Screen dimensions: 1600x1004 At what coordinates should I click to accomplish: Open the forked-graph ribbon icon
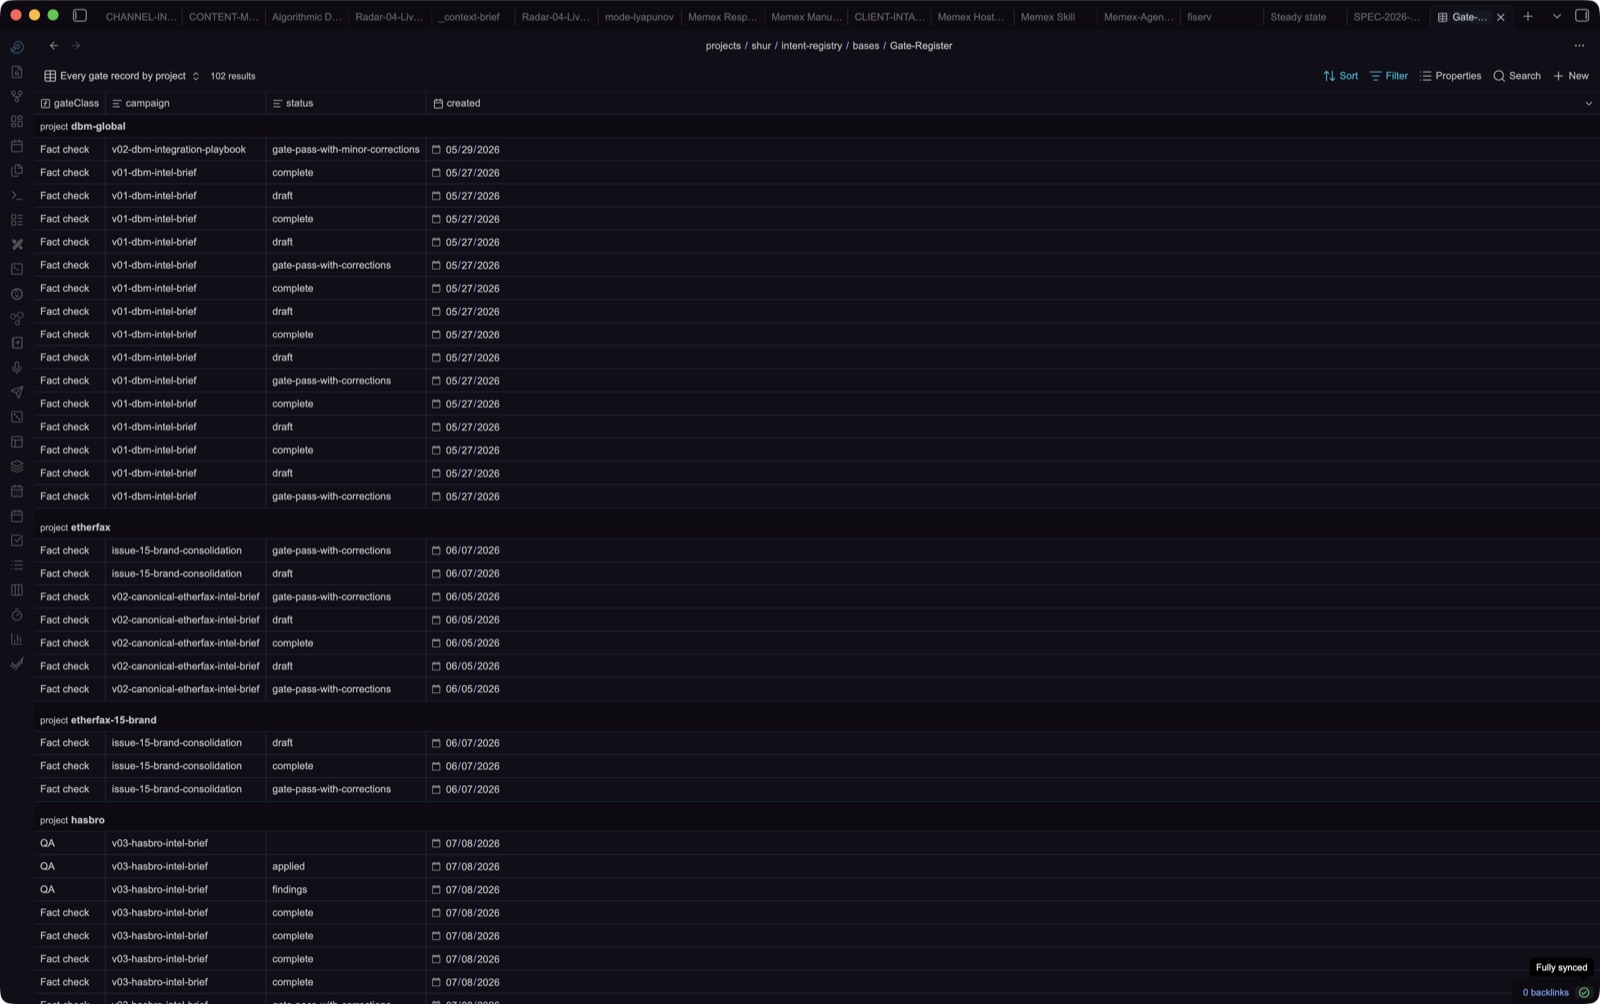tap(17, 96)
